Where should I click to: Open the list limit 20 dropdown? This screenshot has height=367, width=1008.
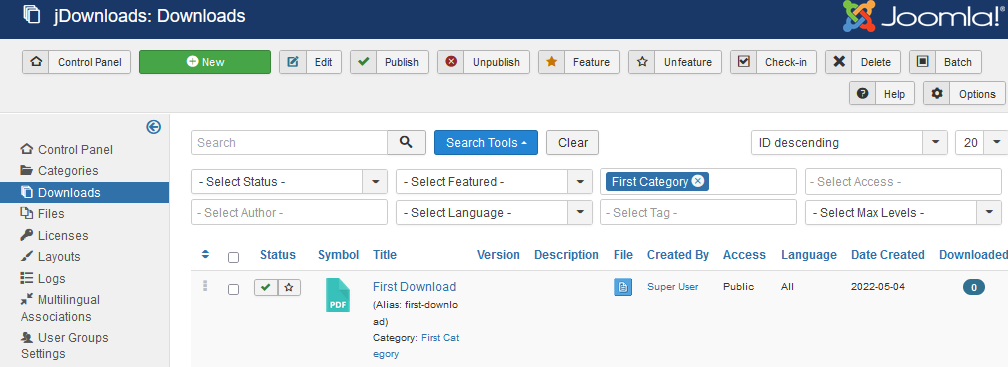click(982, 143)
